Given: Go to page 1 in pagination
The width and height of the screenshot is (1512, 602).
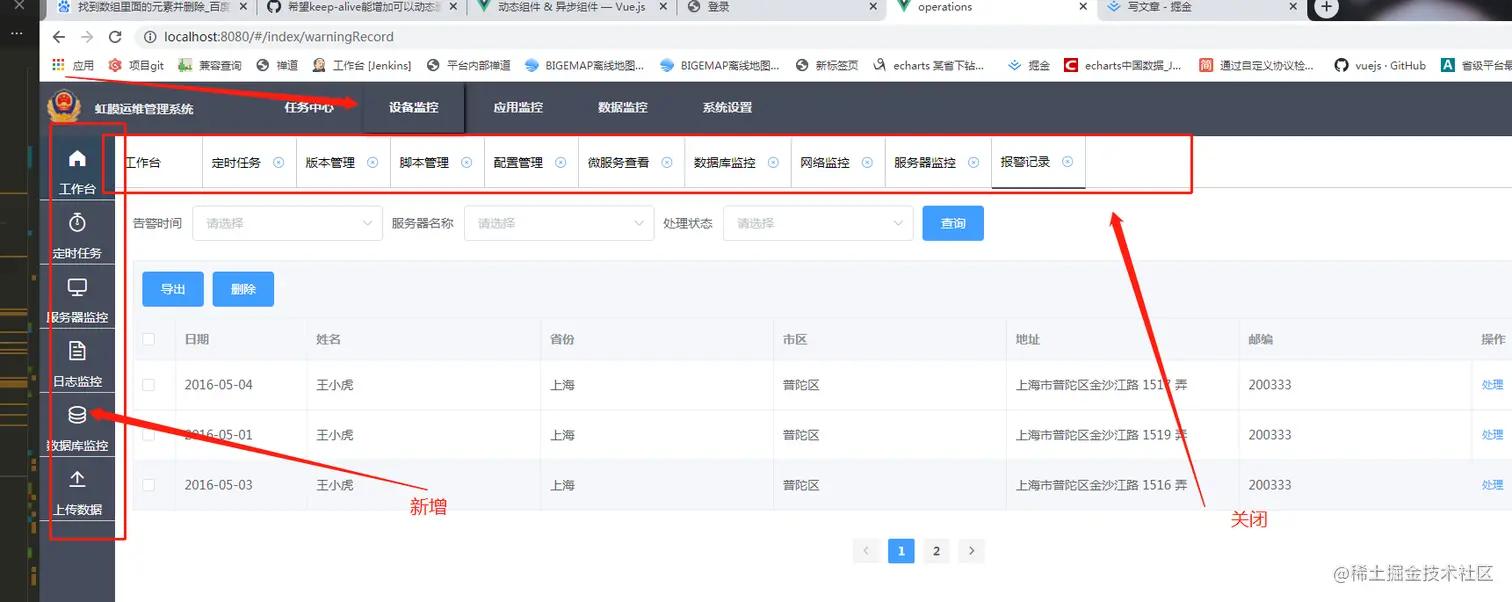Looking at the screenshot, I should coord(901,550).
